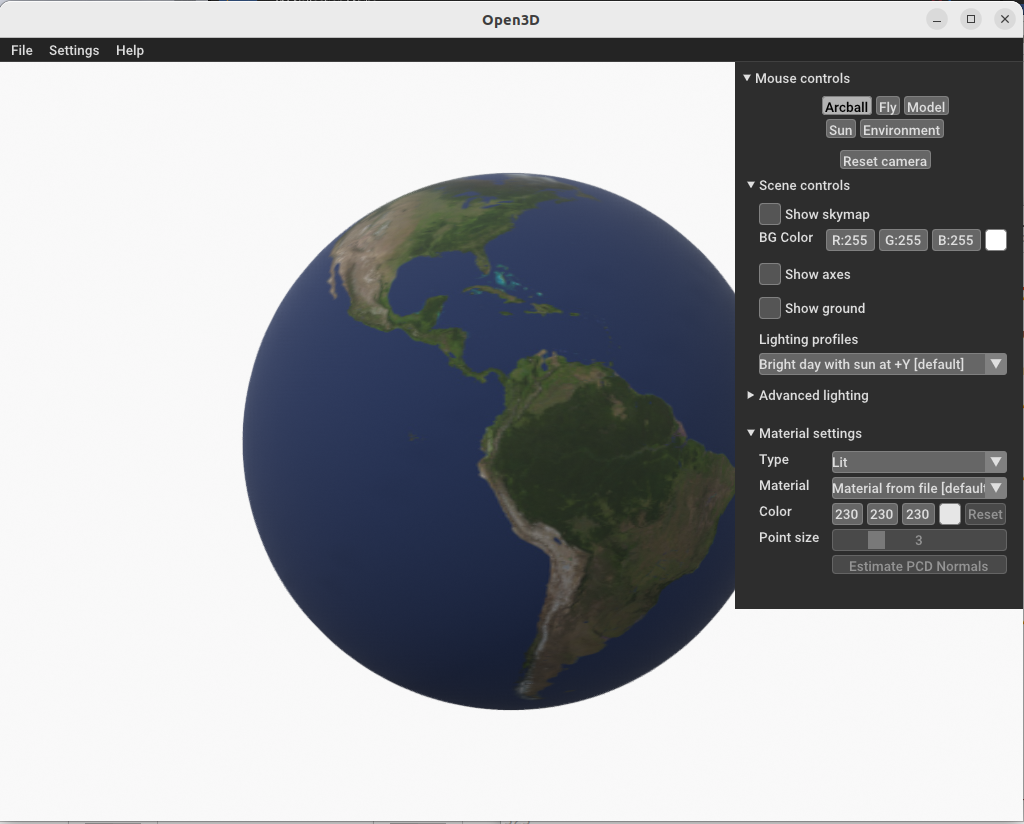The height and width of the screenshot is (824, 1024).
Task: Maximize the Open3D window
Action: coord(970,19)
